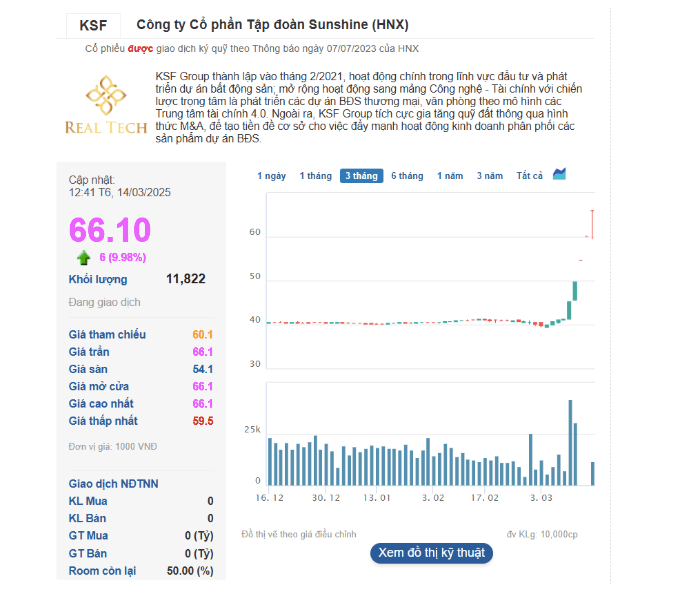Click the Giao dịch NĐTNN heading
This screenshot has width=688, height=589.
[x=113, y=484]
